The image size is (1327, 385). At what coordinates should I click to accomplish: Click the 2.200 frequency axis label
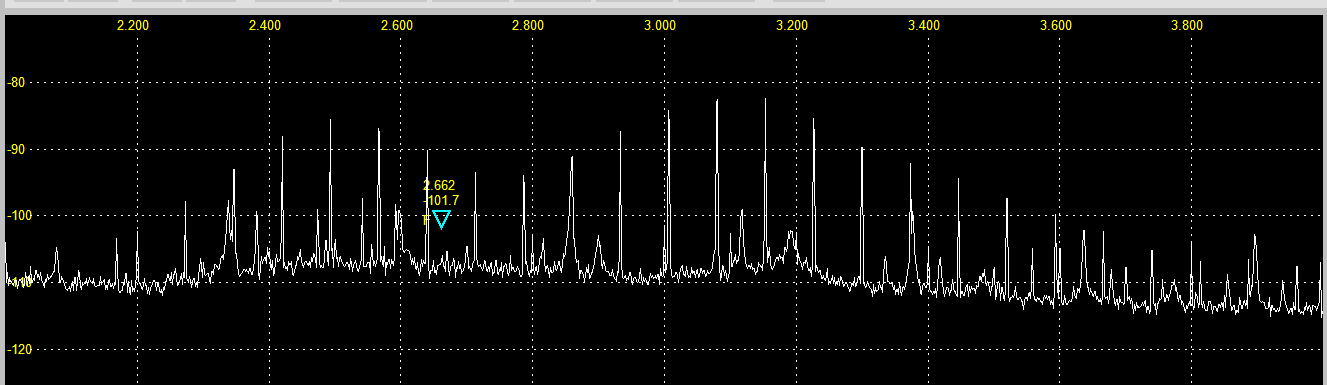pos(133,25)
